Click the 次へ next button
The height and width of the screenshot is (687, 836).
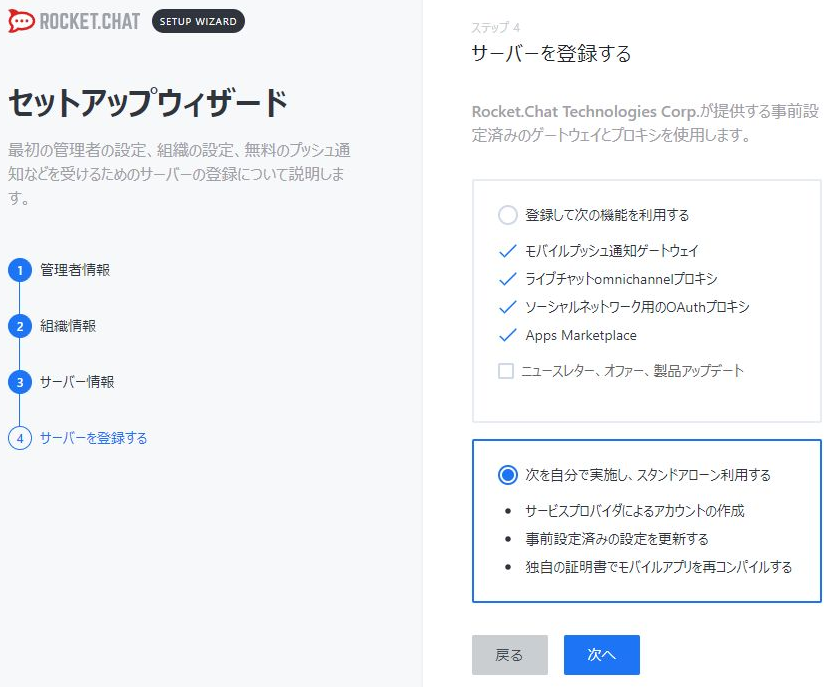click(x=601, y=654)
